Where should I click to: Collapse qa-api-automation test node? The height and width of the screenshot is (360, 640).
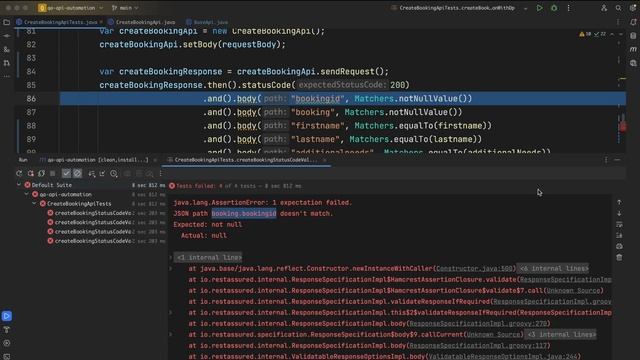tap(27, 194)
